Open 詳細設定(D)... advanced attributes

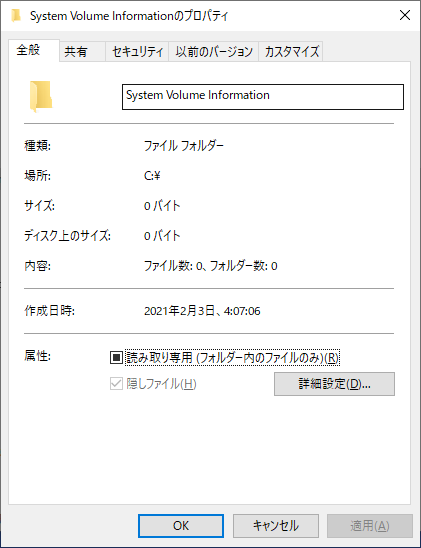pyautogui.click(x=334, y=384)
